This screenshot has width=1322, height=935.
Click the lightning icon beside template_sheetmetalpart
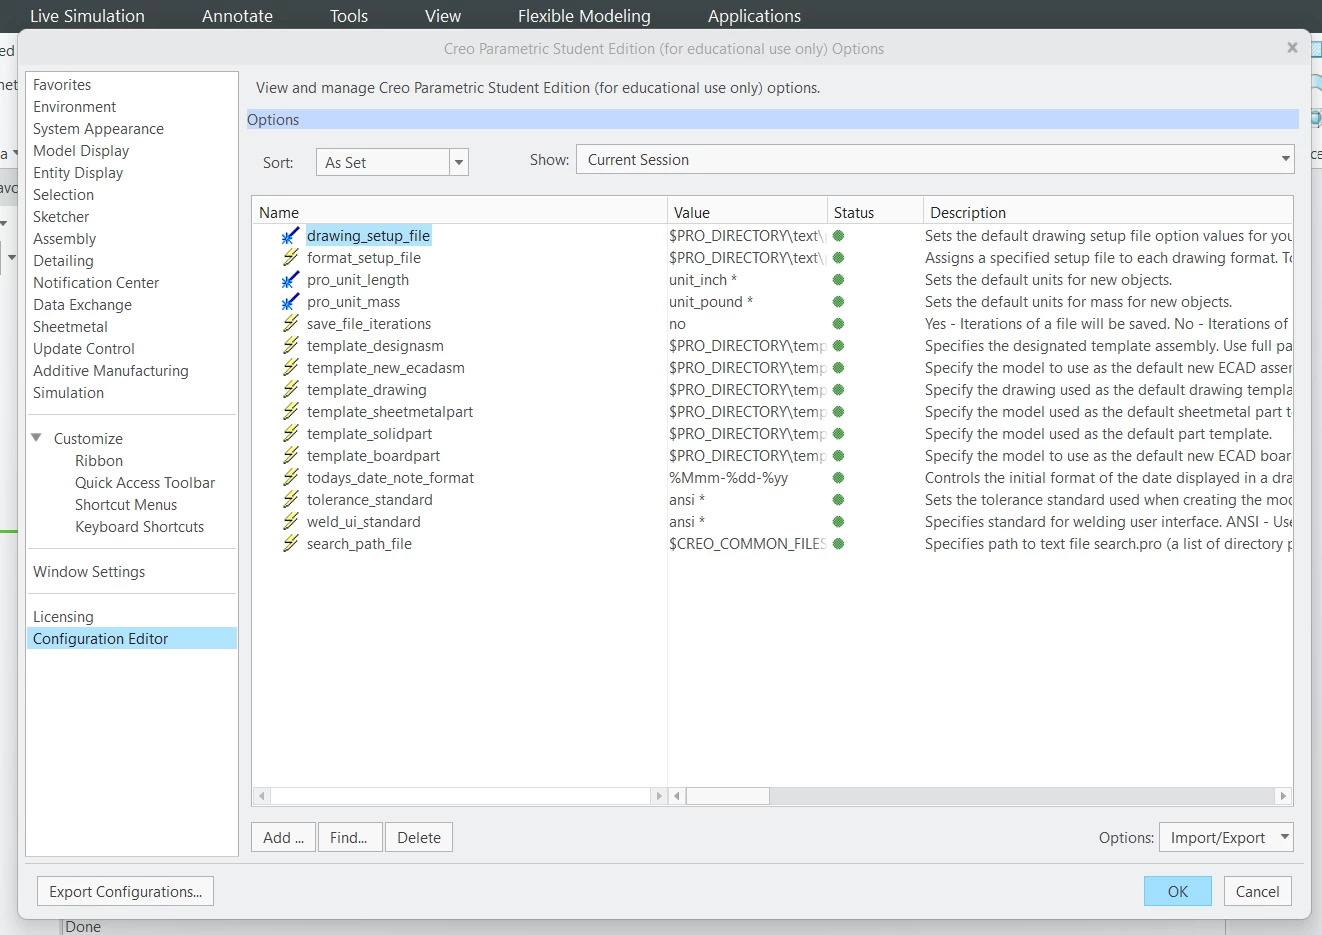[290, 412]
